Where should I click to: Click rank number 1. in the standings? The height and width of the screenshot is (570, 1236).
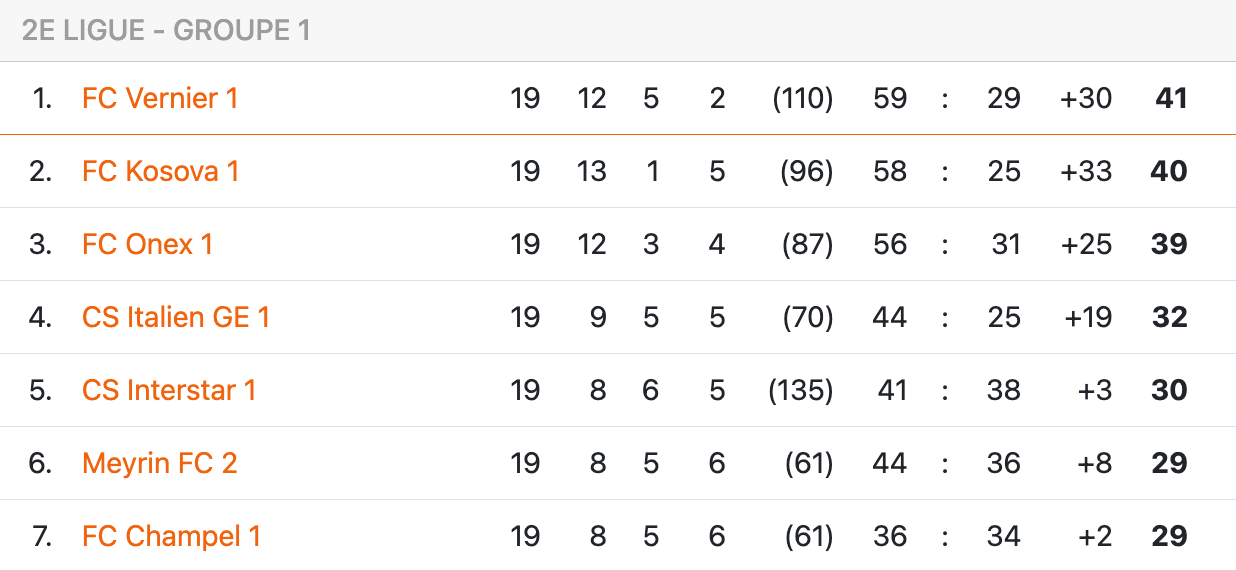point(42,98)
